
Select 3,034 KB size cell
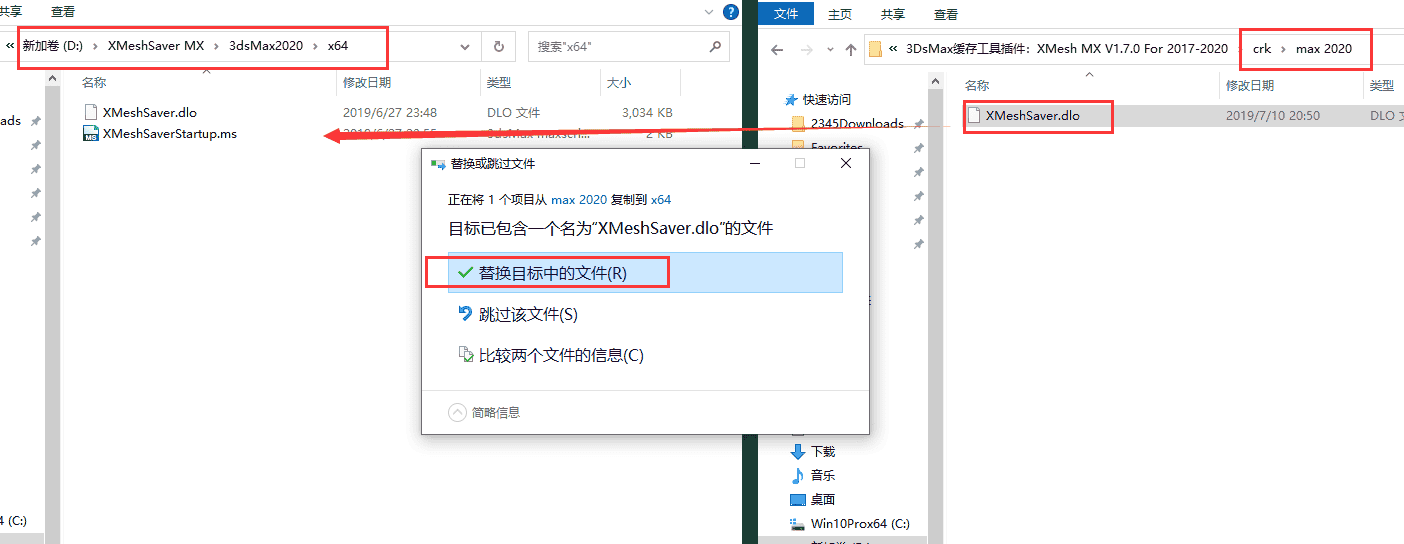pos(647,112)
